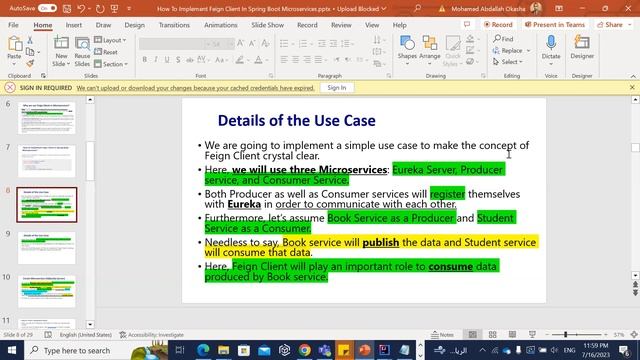Toggle Bold formatting

point(144,60)
